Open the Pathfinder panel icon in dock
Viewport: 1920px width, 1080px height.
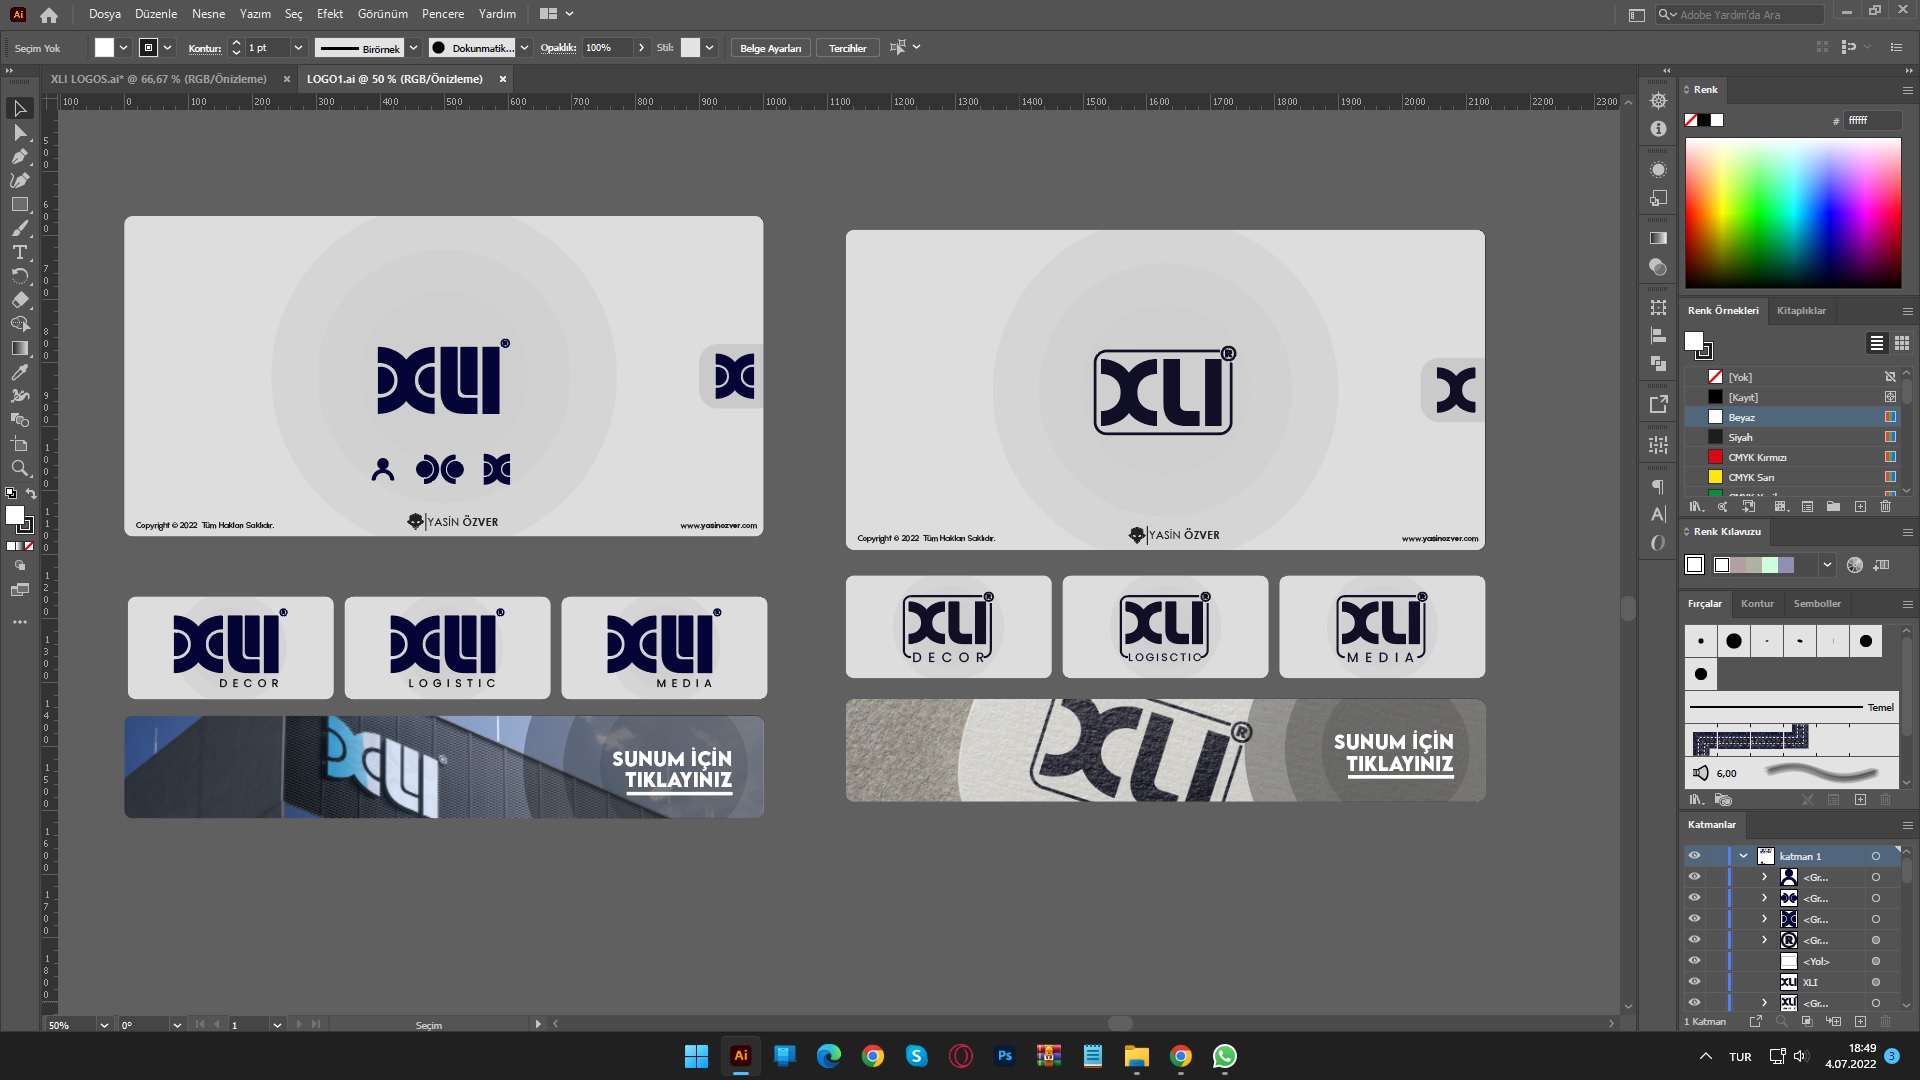click(x=1658, y=364)
